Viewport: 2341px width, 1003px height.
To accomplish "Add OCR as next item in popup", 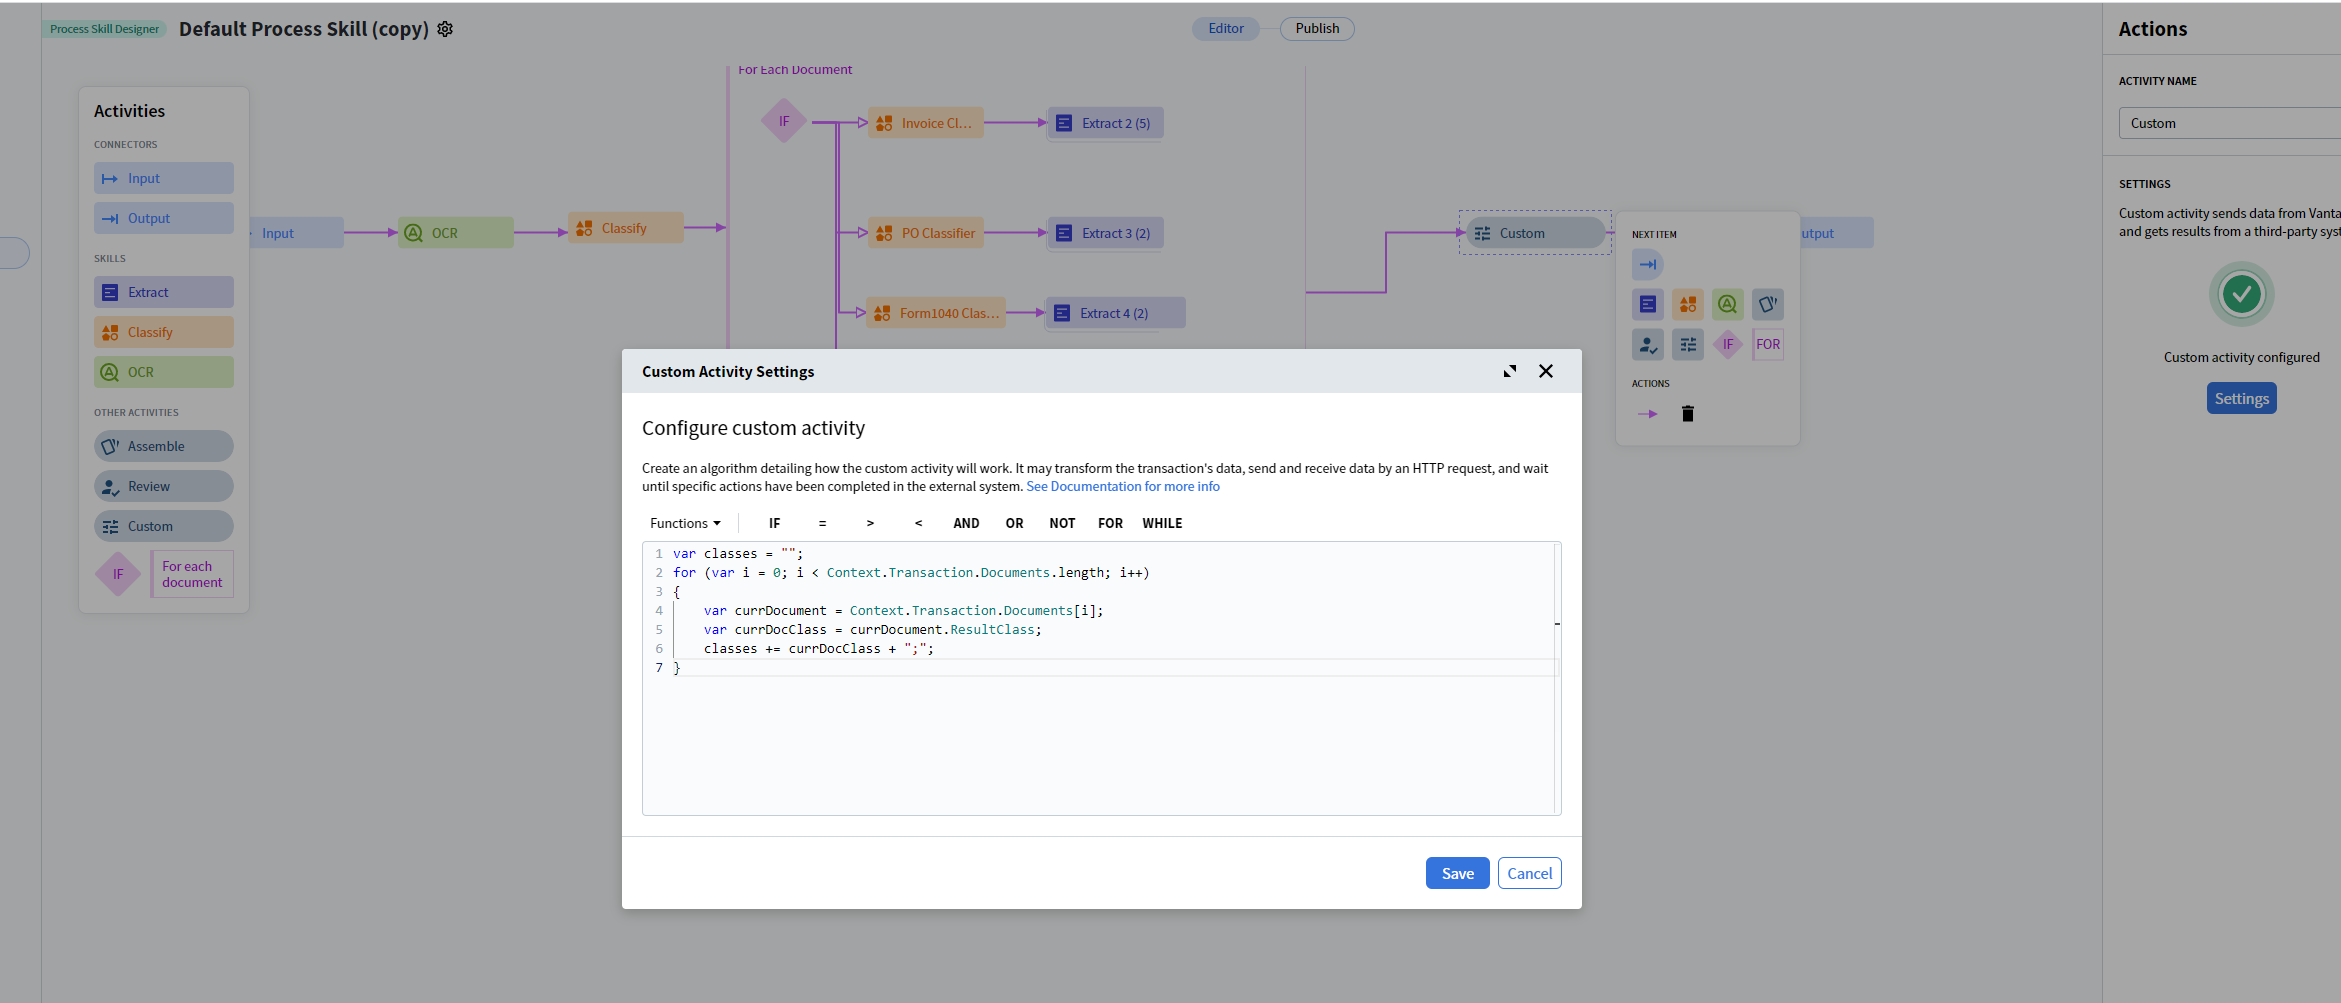I will point(1727,304).
